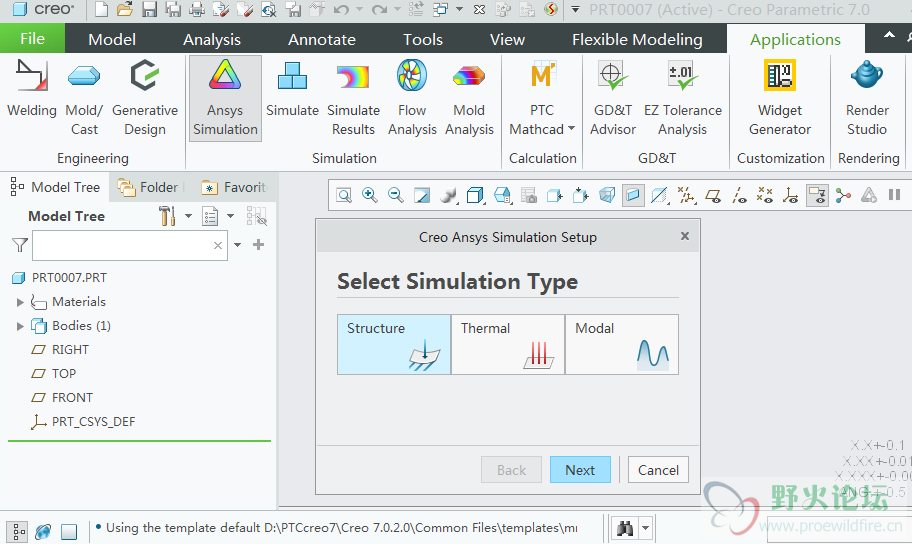This screenshot has height=544, width=912.
Task: Open the search filter dropdown arrow
Action: point(237,245)
